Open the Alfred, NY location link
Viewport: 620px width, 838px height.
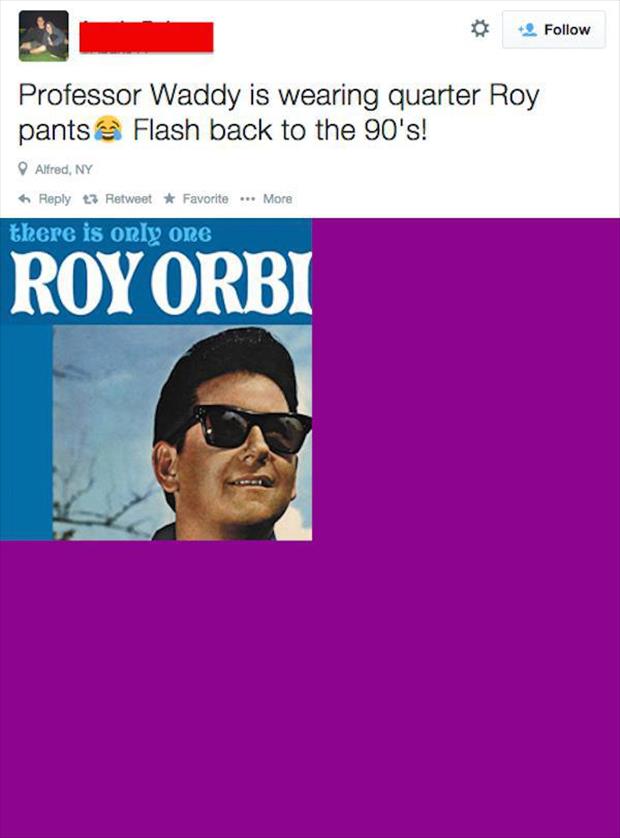tap(64, 169)
